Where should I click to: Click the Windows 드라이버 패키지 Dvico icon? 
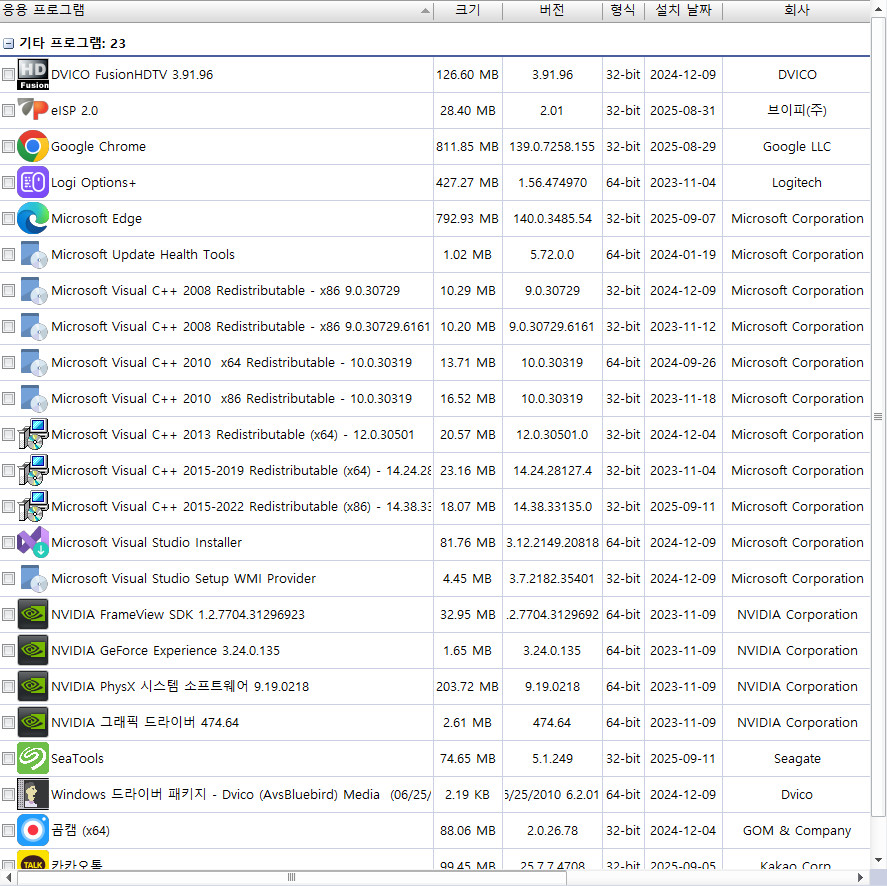point(33,794)
